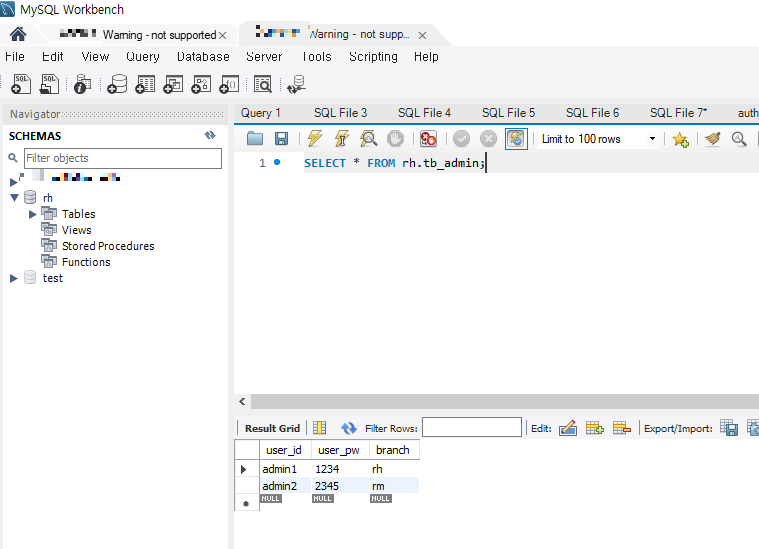Screen dimensions: 759x549
Task: Go to the Workbench home screen icon
Action: pos(18,34)
